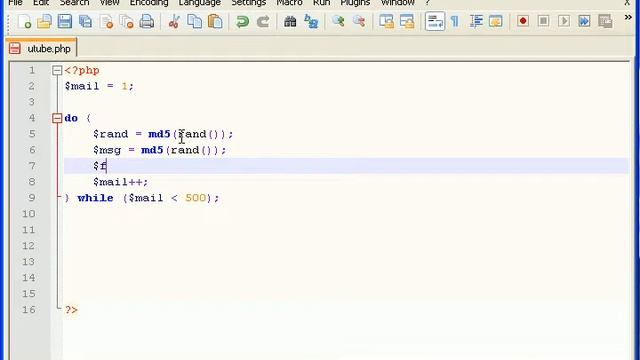Screen dimensions: 640x360
Task: Switch to the utube.php tab
Action: 41,49
